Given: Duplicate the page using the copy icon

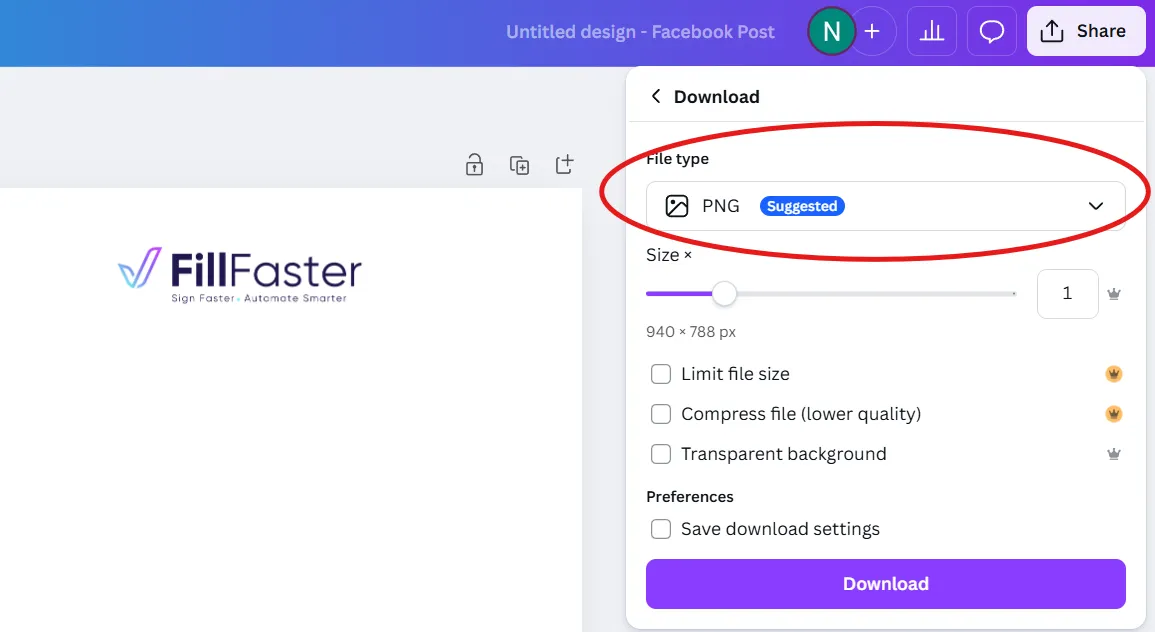Looking at the screenshot, I should coord(519,164).
